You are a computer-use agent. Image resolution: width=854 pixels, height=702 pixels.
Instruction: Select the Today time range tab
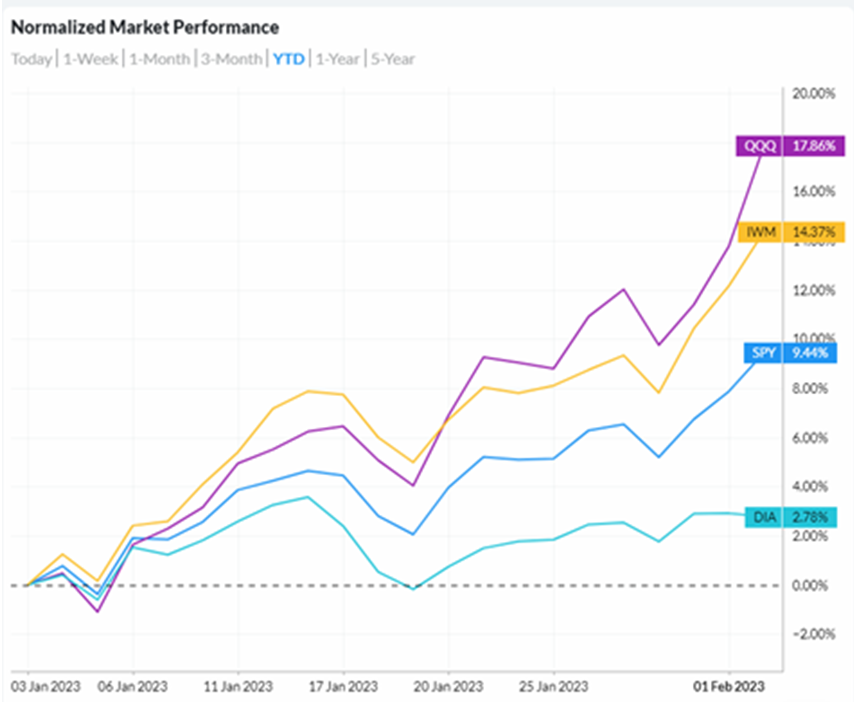31,59
